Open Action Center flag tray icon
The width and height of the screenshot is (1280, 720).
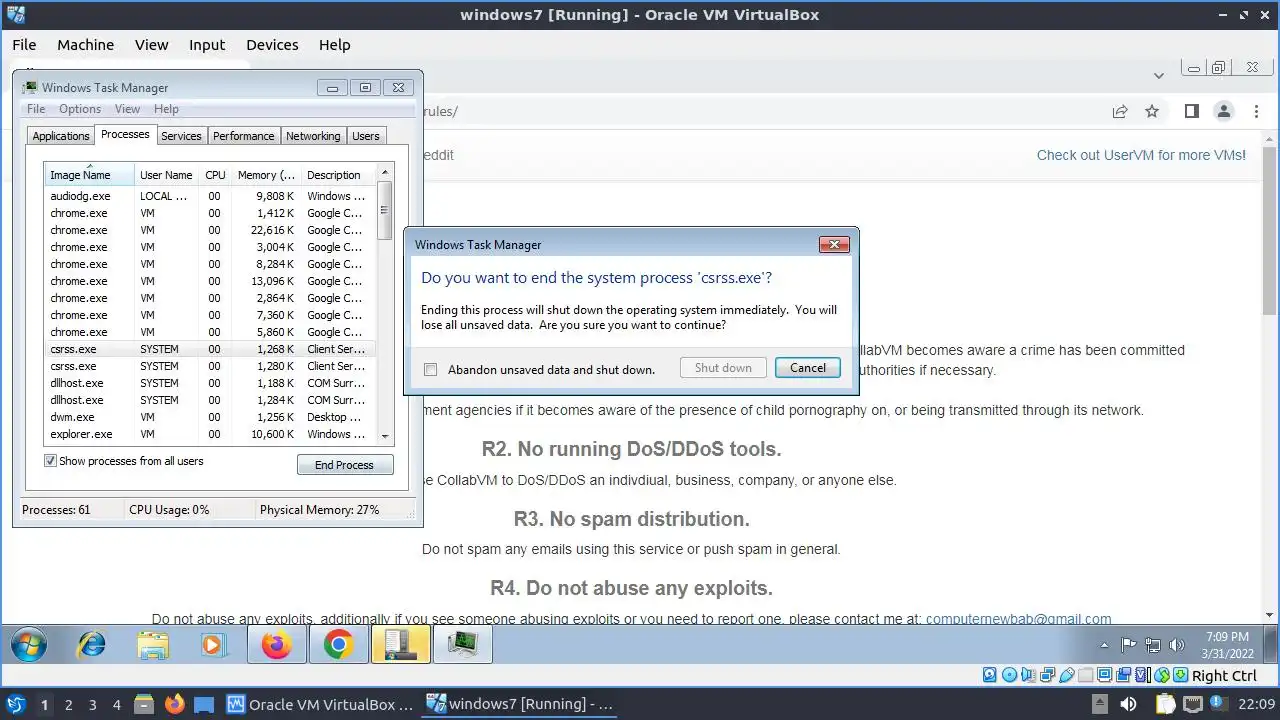click(1128, 646)
